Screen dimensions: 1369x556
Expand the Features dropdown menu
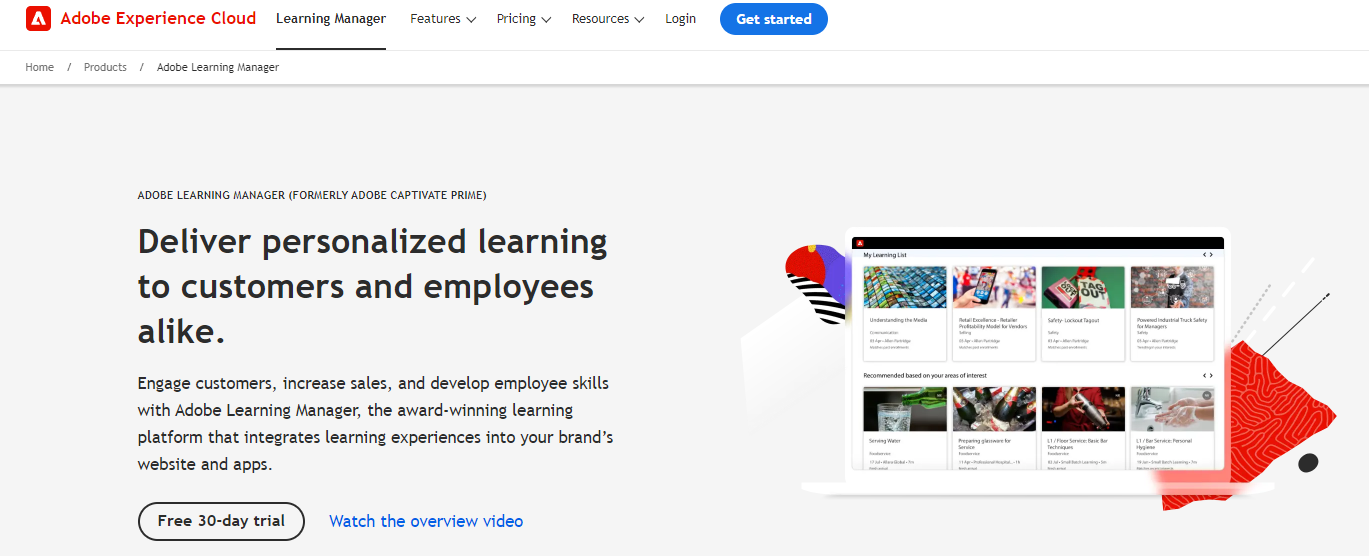tap(443, 19)
